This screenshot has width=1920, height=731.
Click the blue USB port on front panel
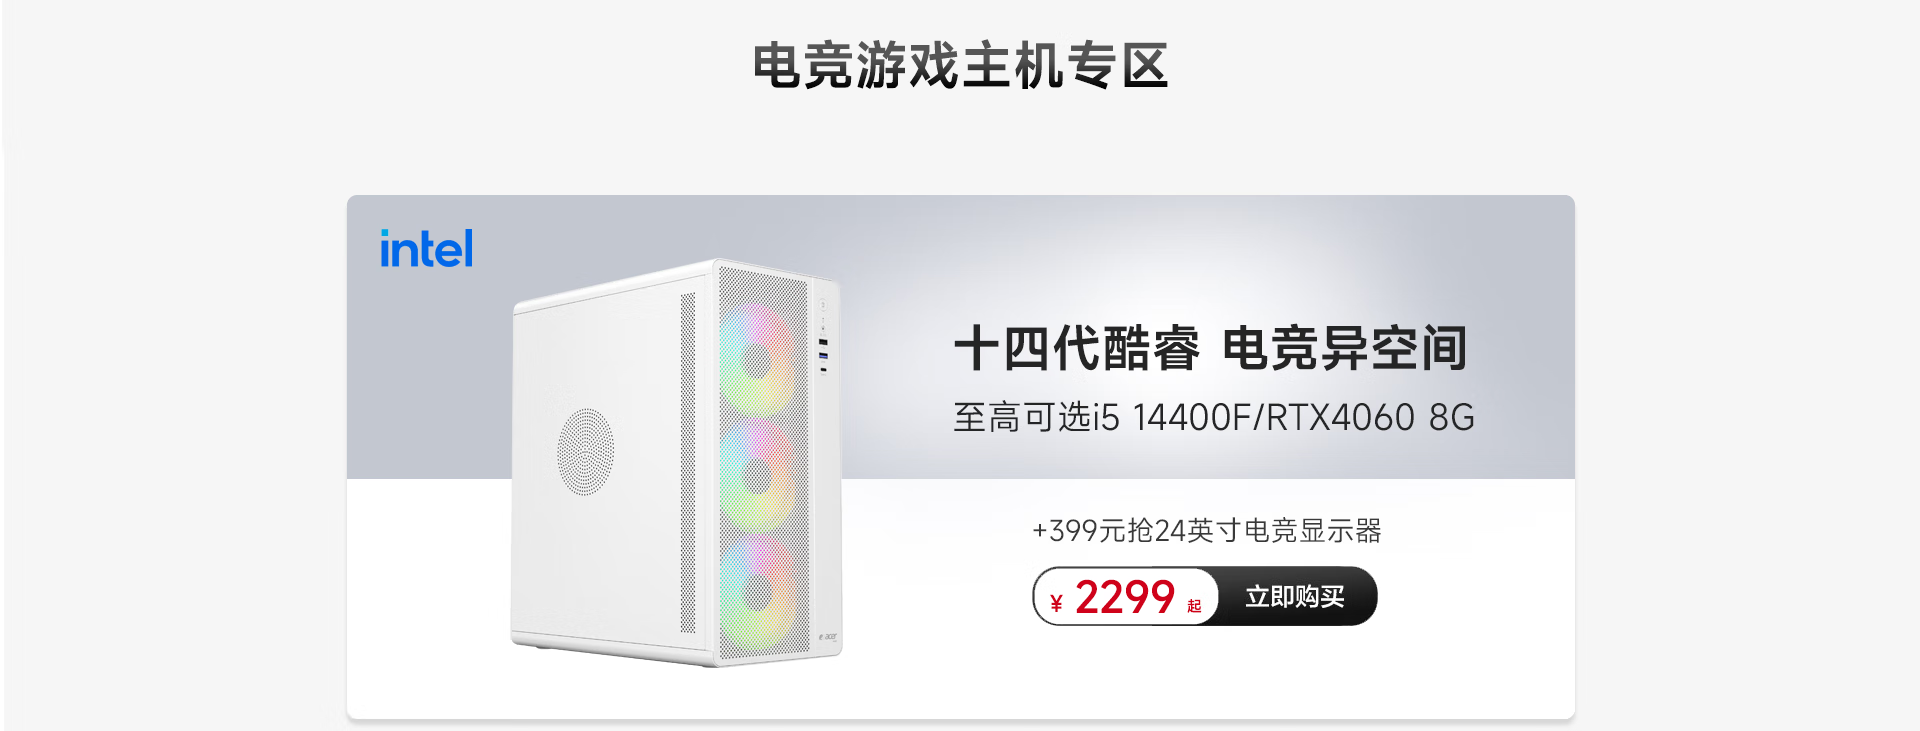tap(823, 356)
